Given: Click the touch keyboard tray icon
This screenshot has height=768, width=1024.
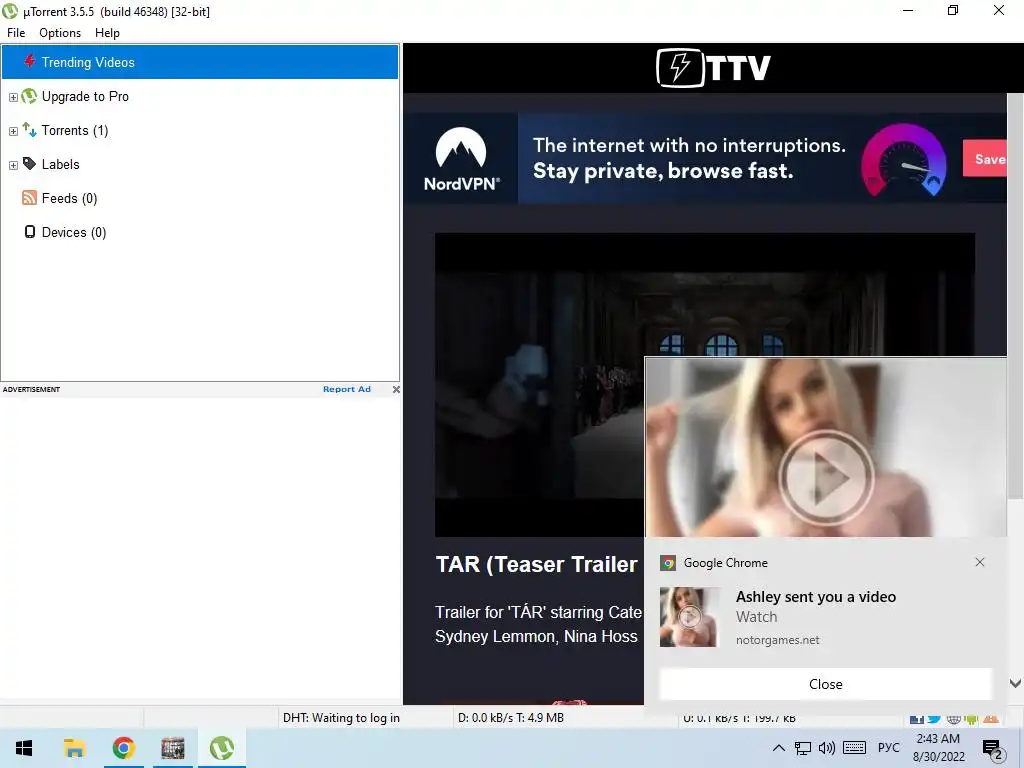Looking at the screenshot, I should click(x=854, y=748).
